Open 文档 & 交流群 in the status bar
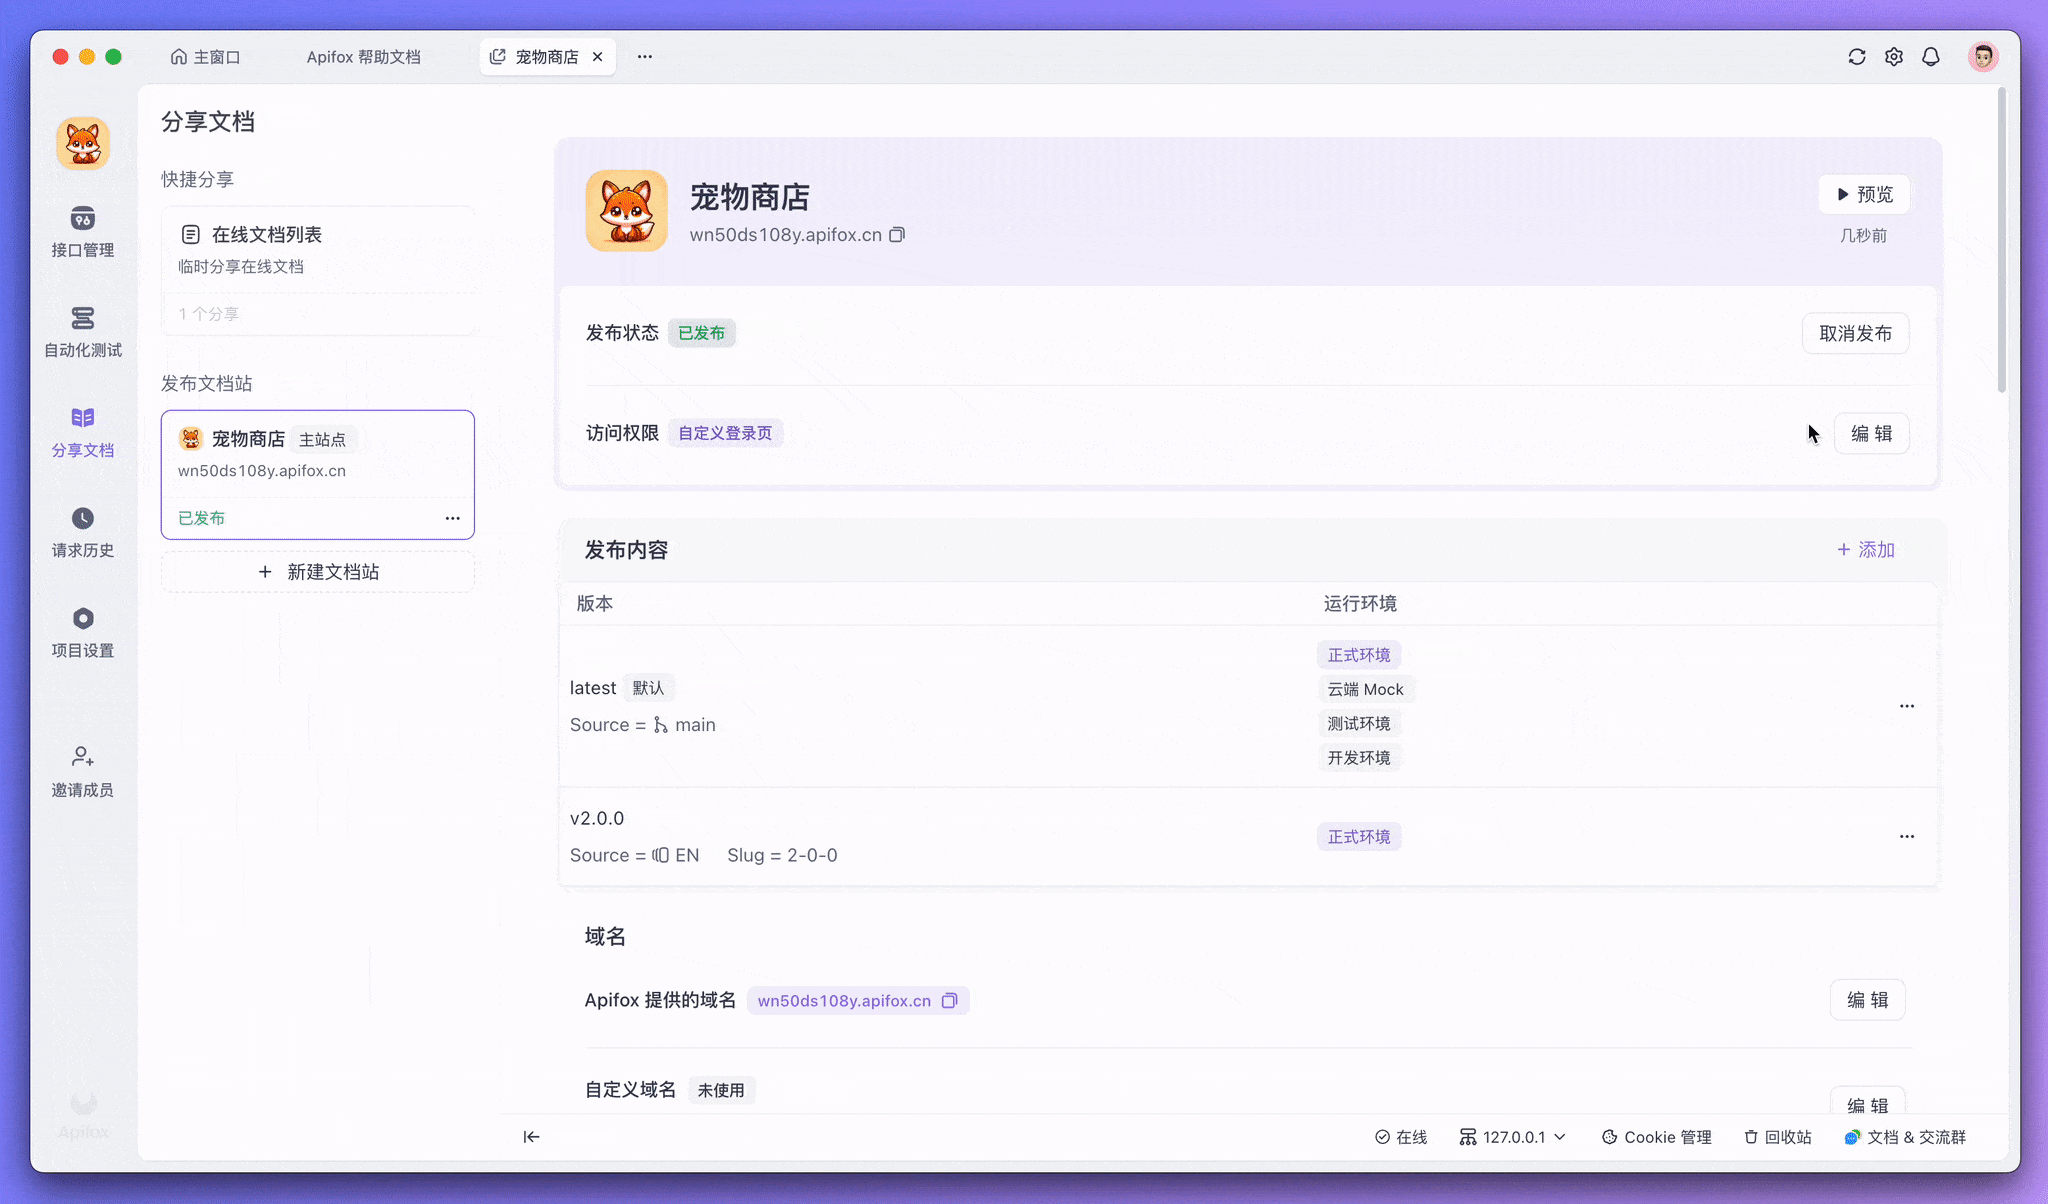 click(x=1905, y=1137)
